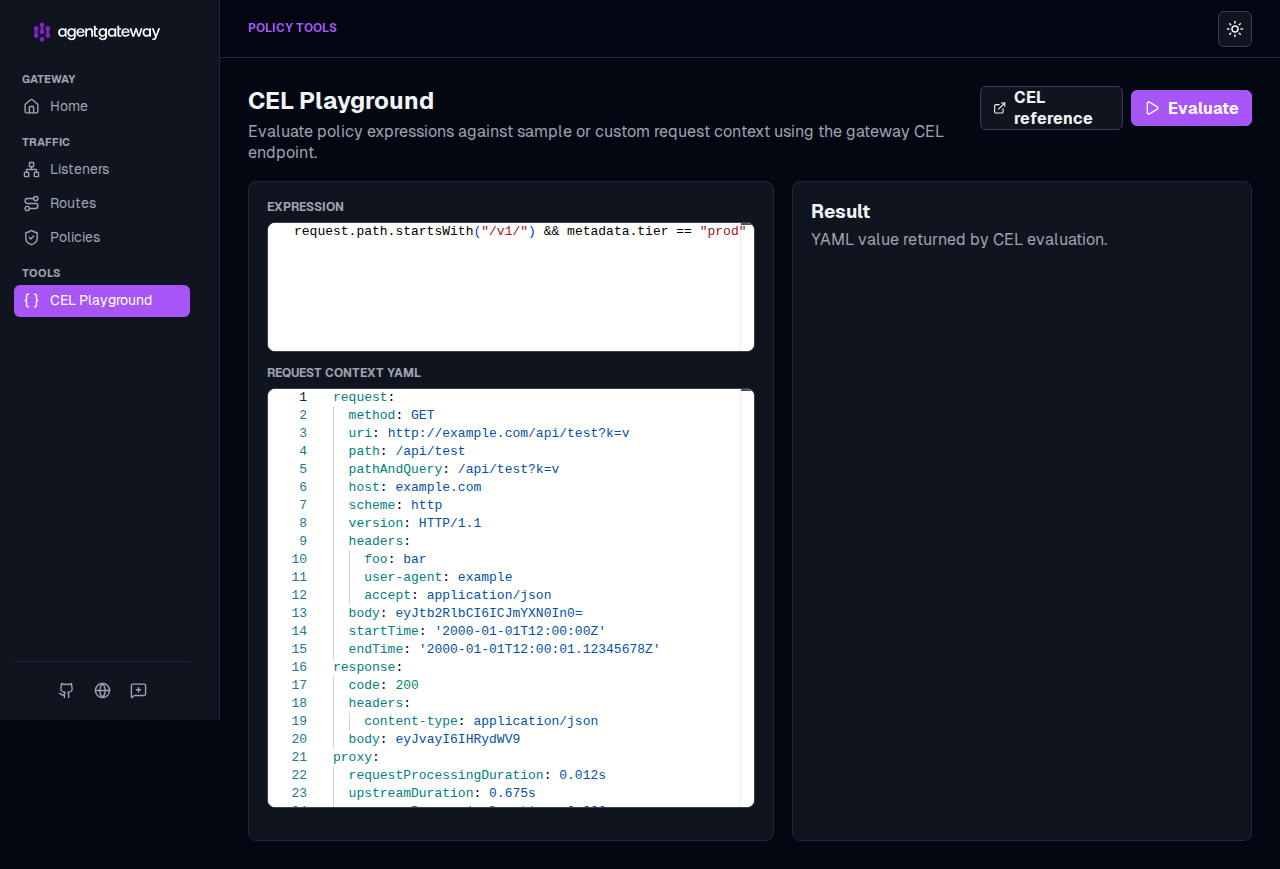The height and width of the screenshot is (869, 1280).
Task: Toggle the light/dark theme sun button
Action: (x=1235, y=29)
